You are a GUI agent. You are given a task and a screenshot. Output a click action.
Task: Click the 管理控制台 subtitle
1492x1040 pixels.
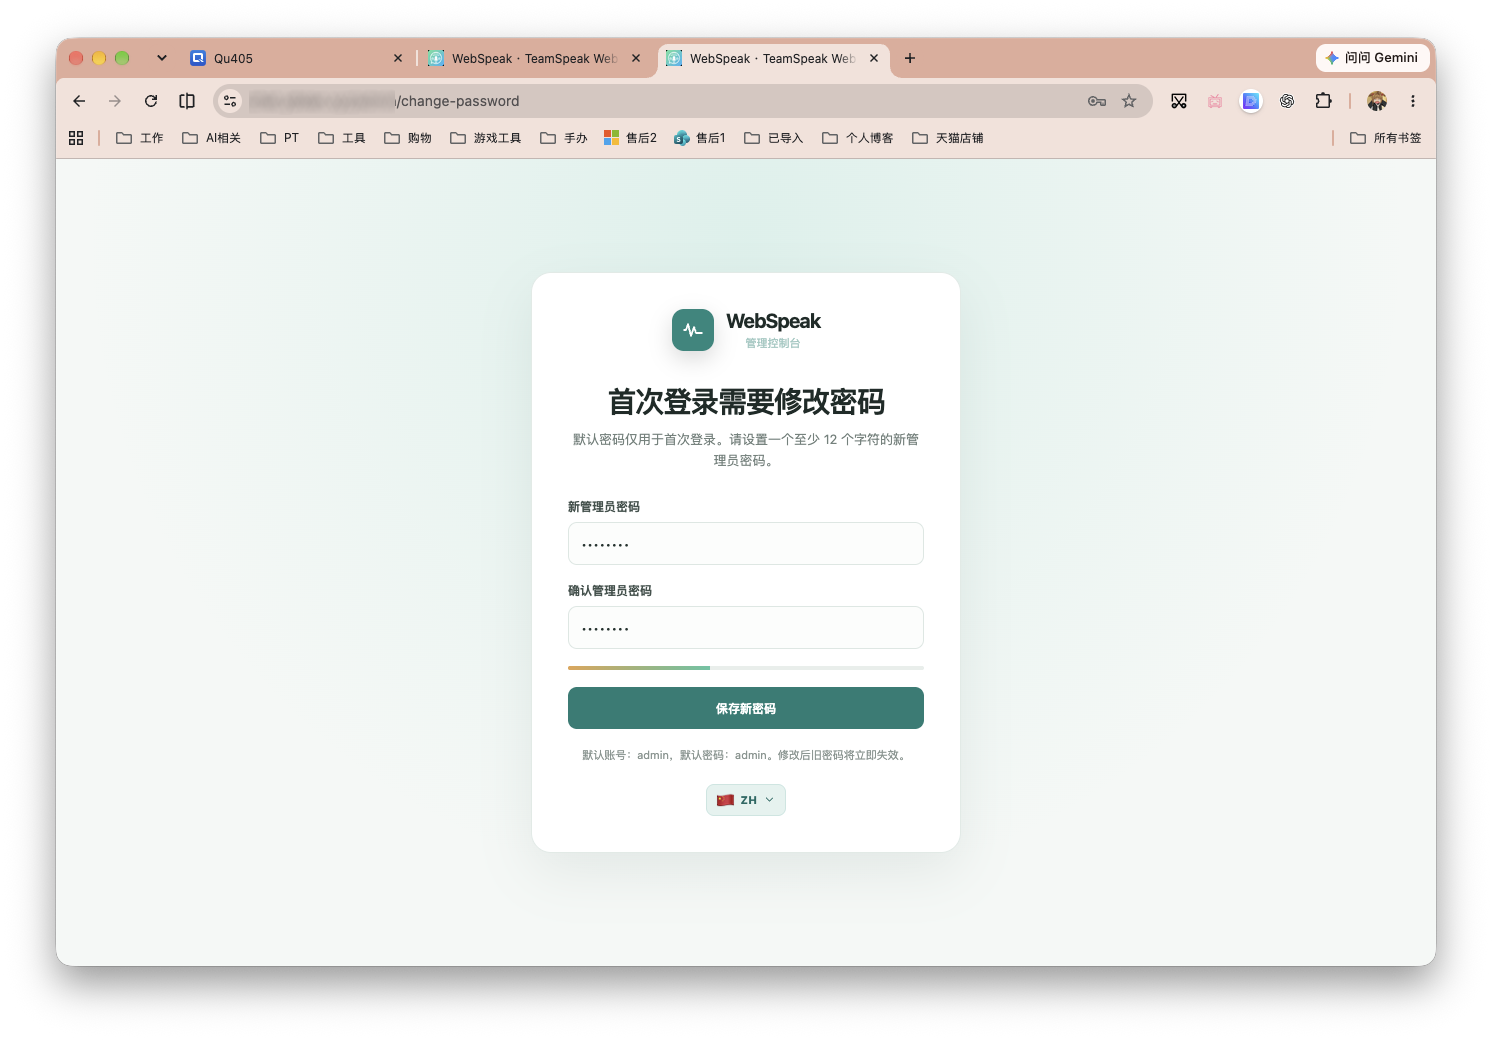coord(773,343)
